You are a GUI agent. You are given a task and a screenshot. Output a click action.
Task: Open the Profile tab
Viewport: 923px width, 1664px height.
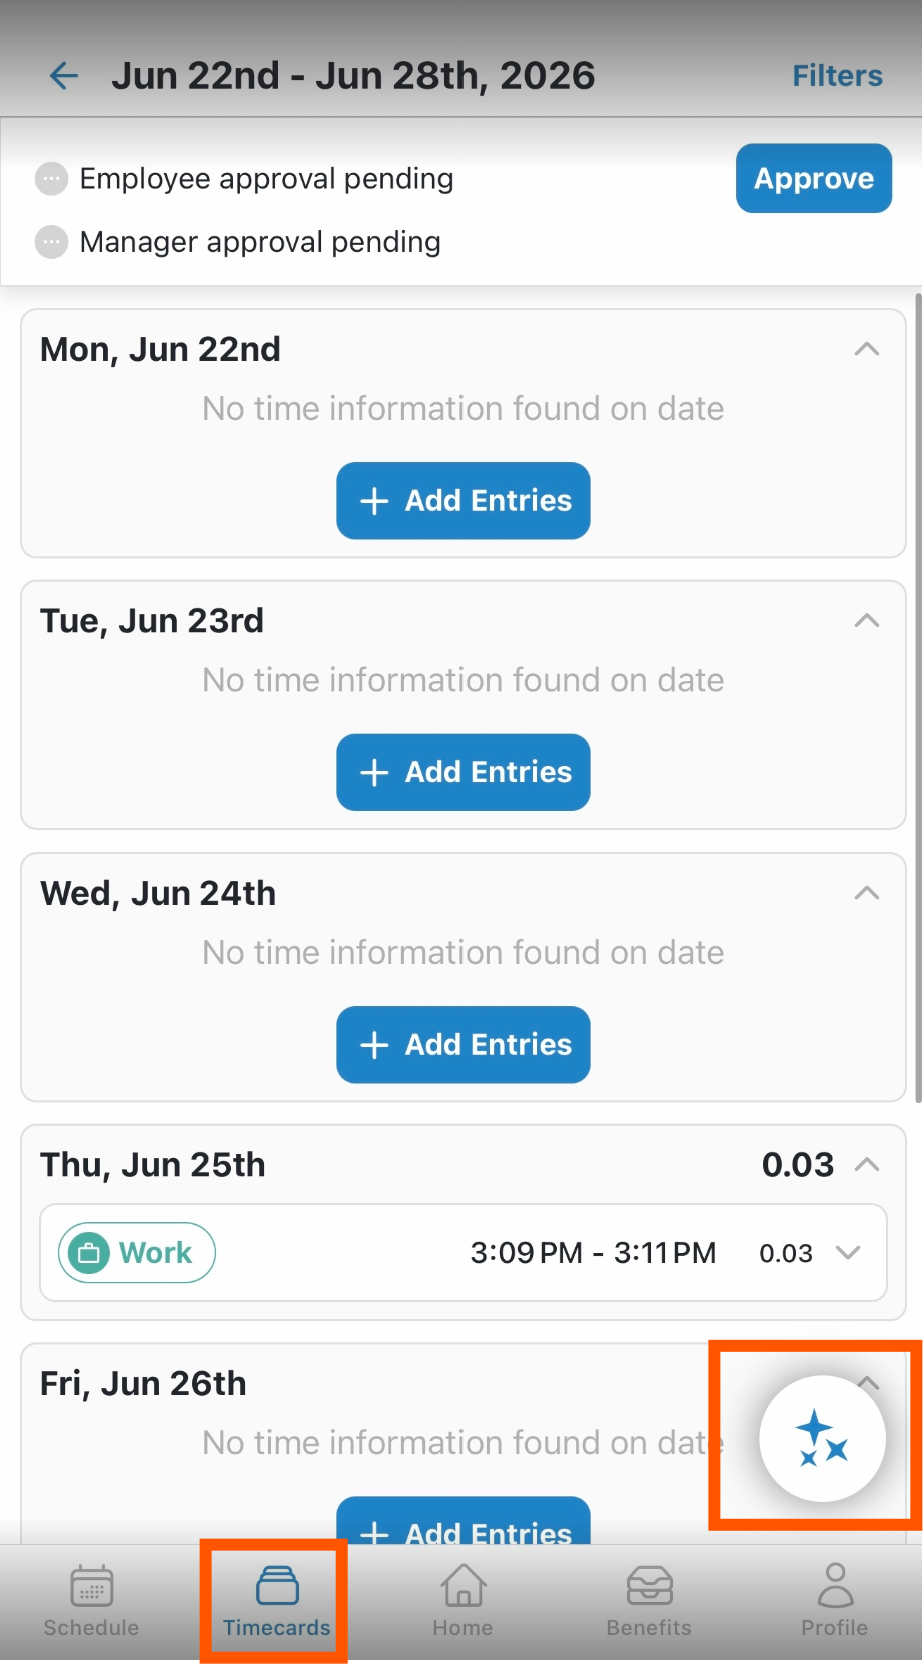835,1601
